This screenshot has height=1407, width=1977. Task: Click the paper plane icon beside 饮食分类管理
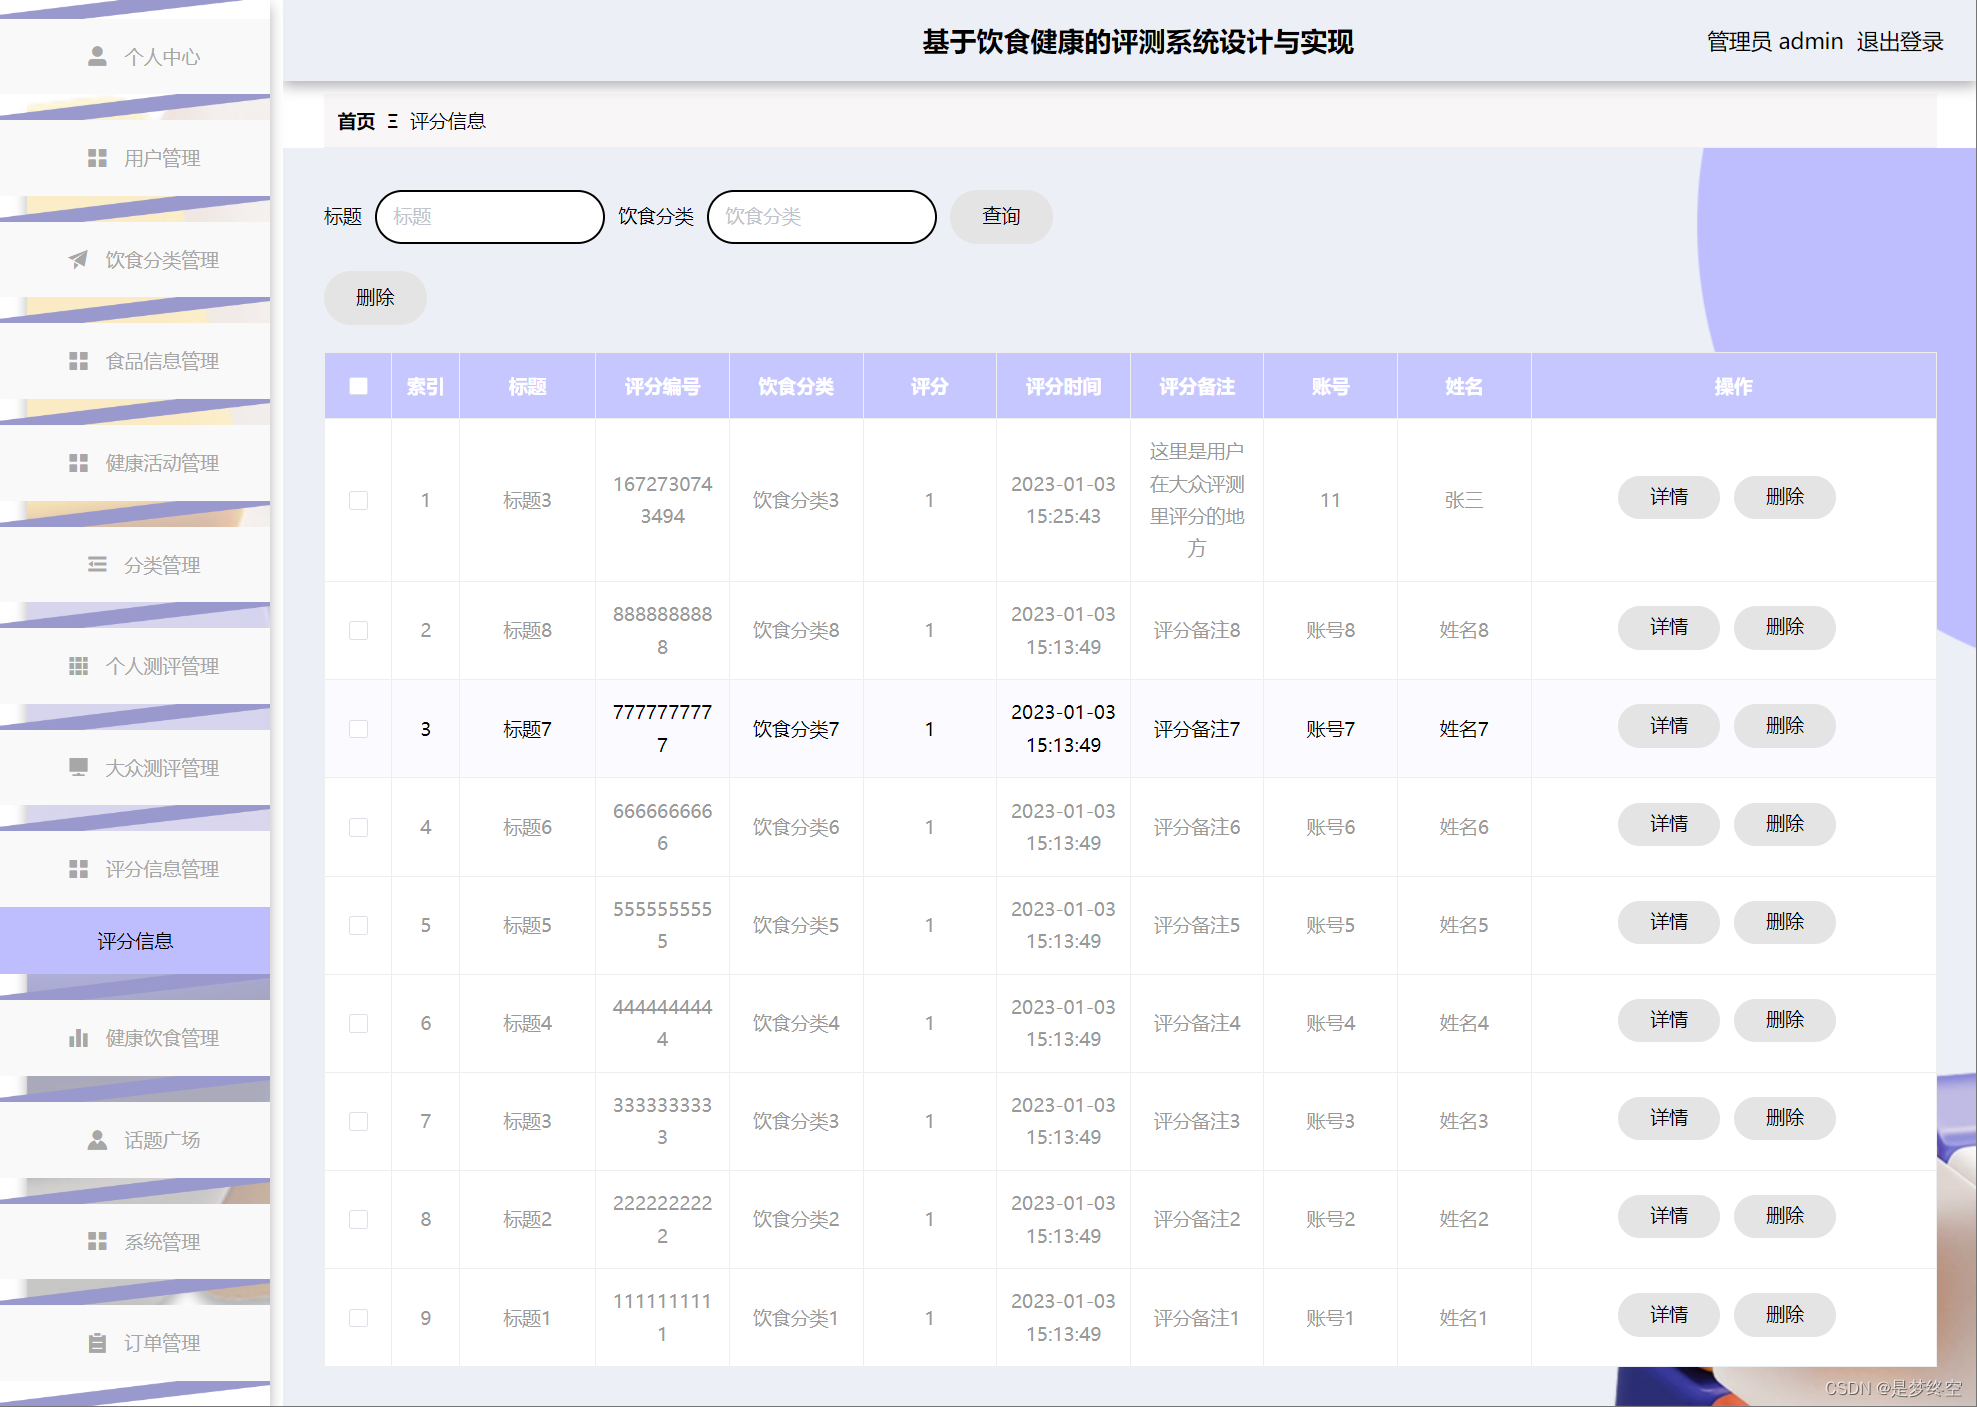78,260
